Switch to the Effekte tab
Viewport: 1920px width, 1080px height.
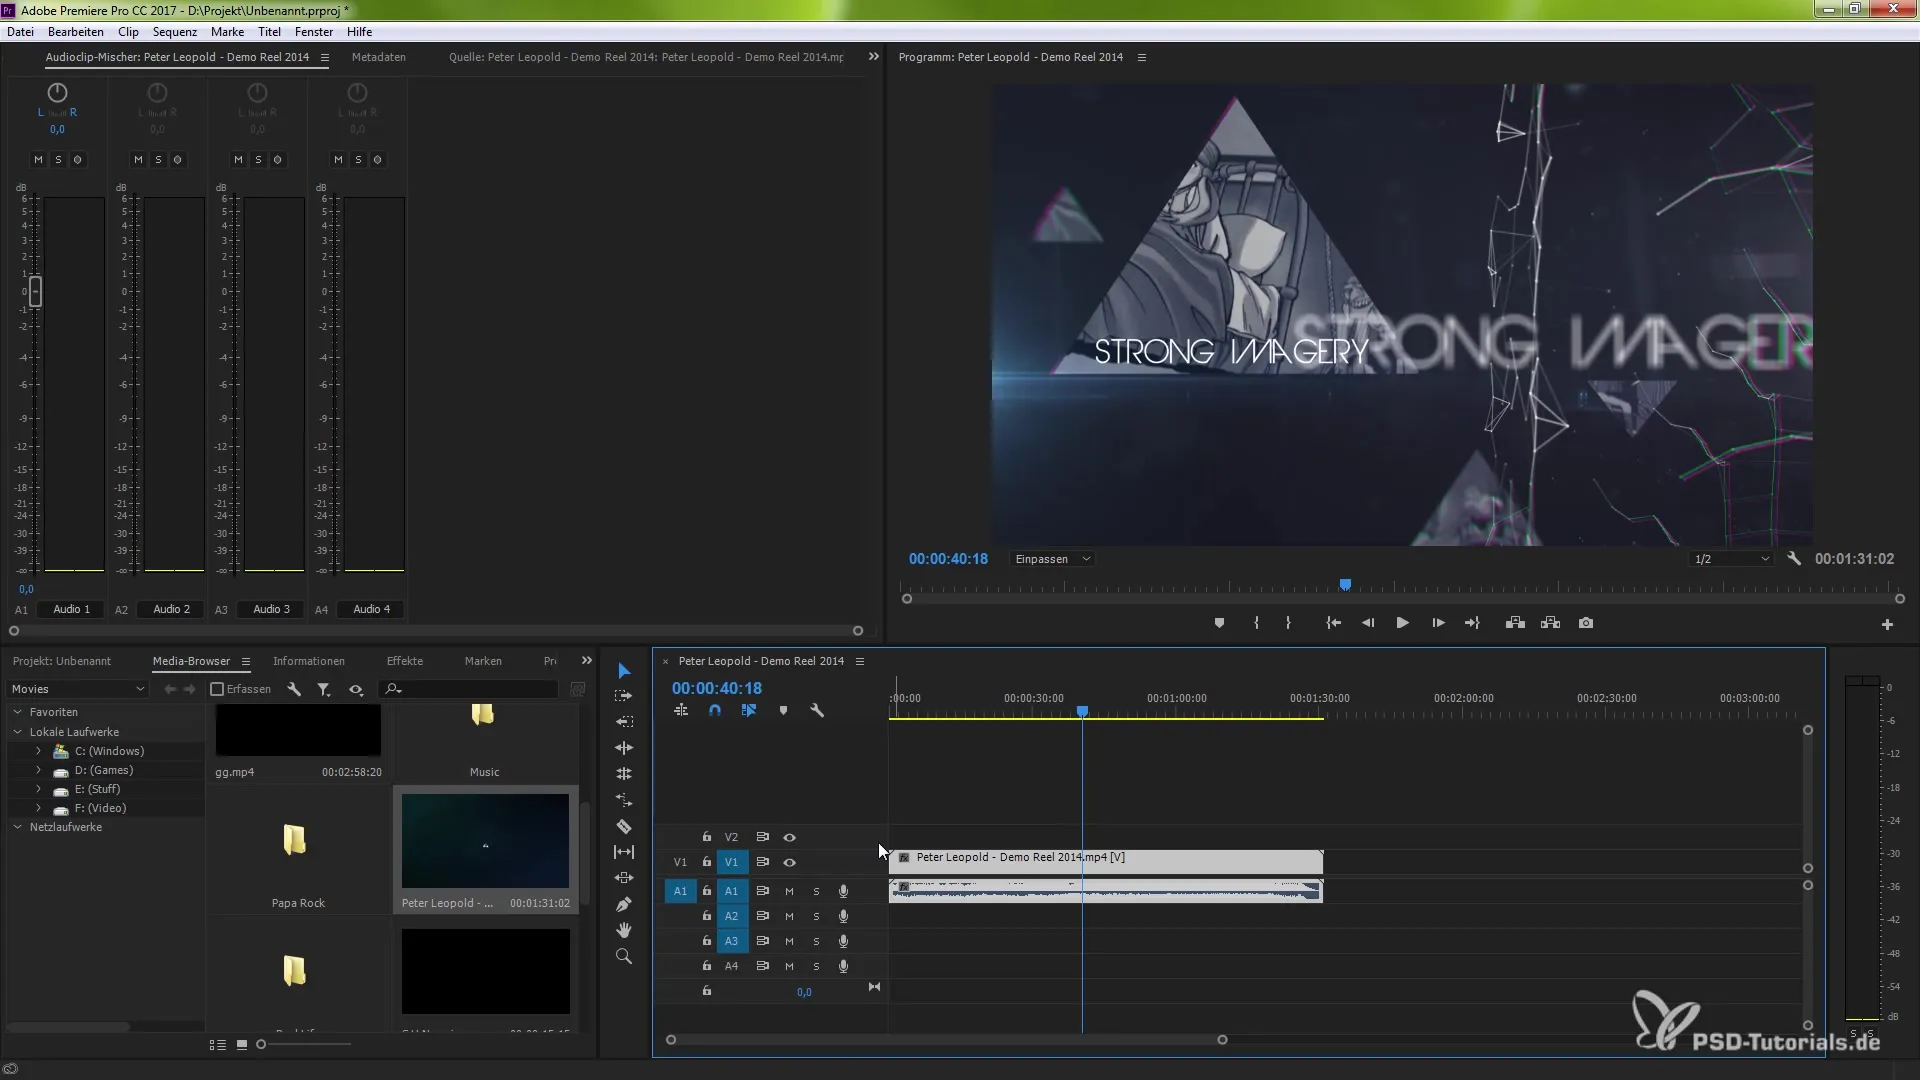[405, 661]
